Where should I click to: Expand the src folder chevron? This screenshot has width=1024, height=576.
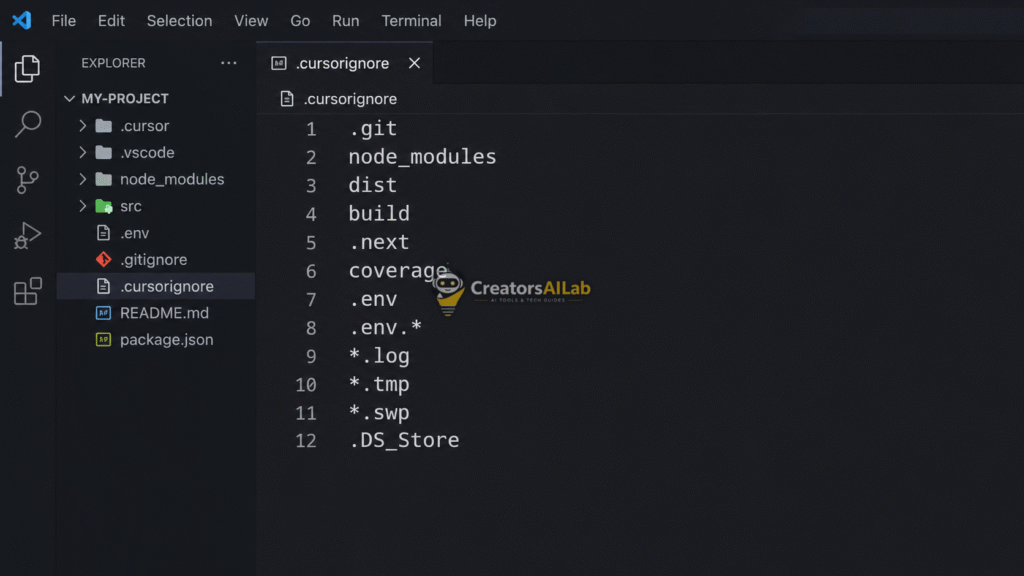point(82,206)
